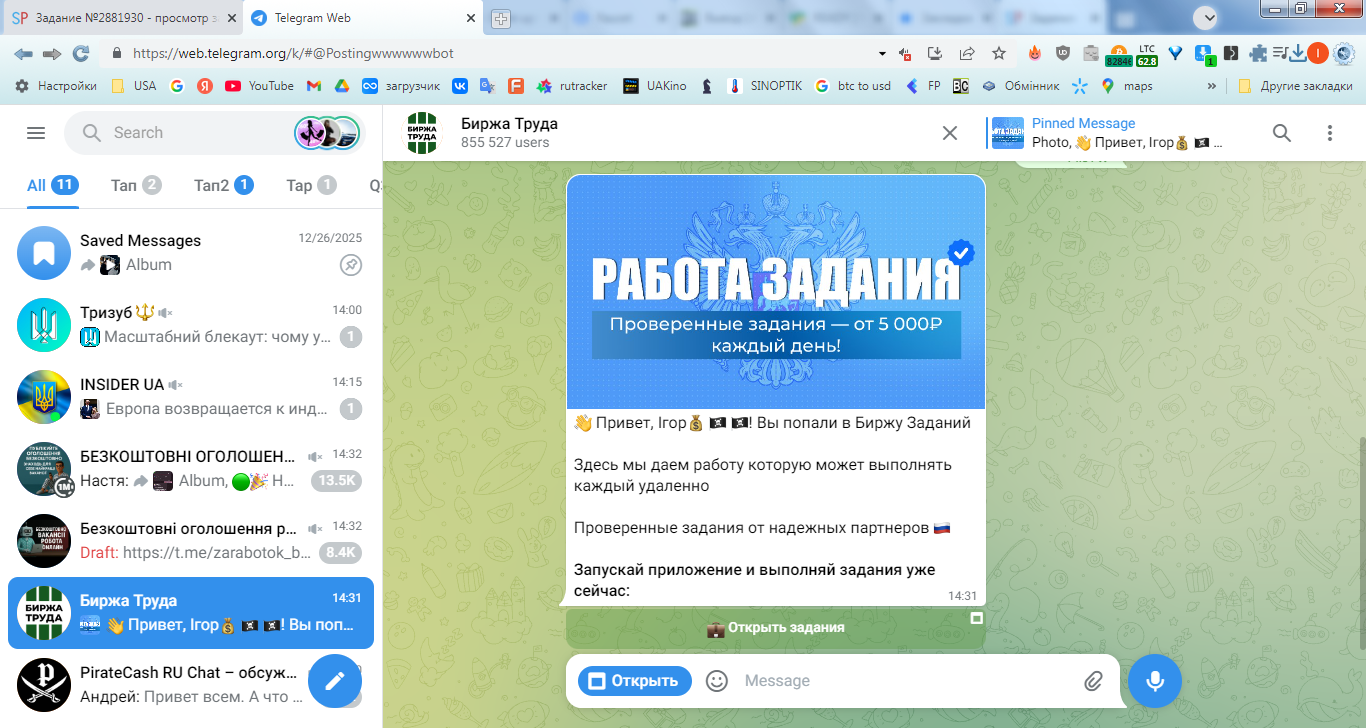Viewport: 1366px width, 728px height.
Task: Open the SINOPTIK bookmark
Action: (764, 86)
